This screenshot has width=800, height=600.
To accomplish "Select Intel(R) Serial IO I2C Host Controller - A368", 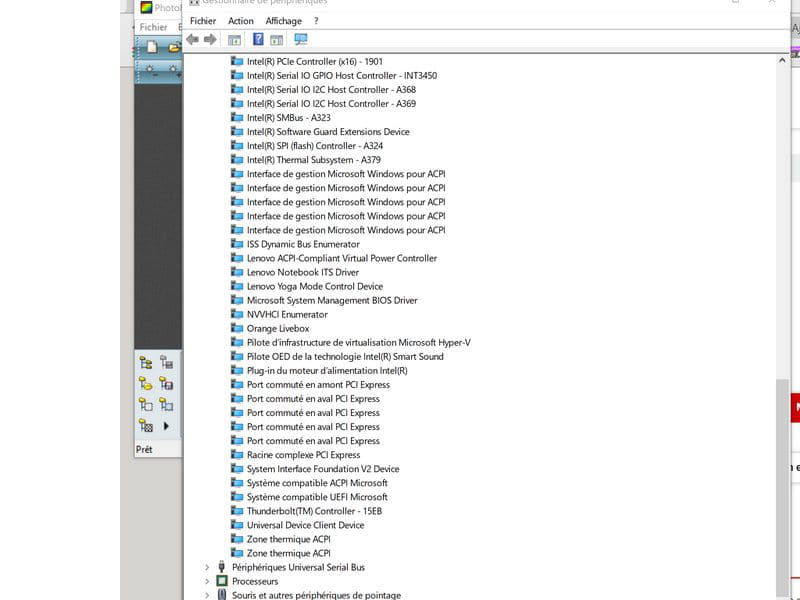I will [x=331, y=89].
